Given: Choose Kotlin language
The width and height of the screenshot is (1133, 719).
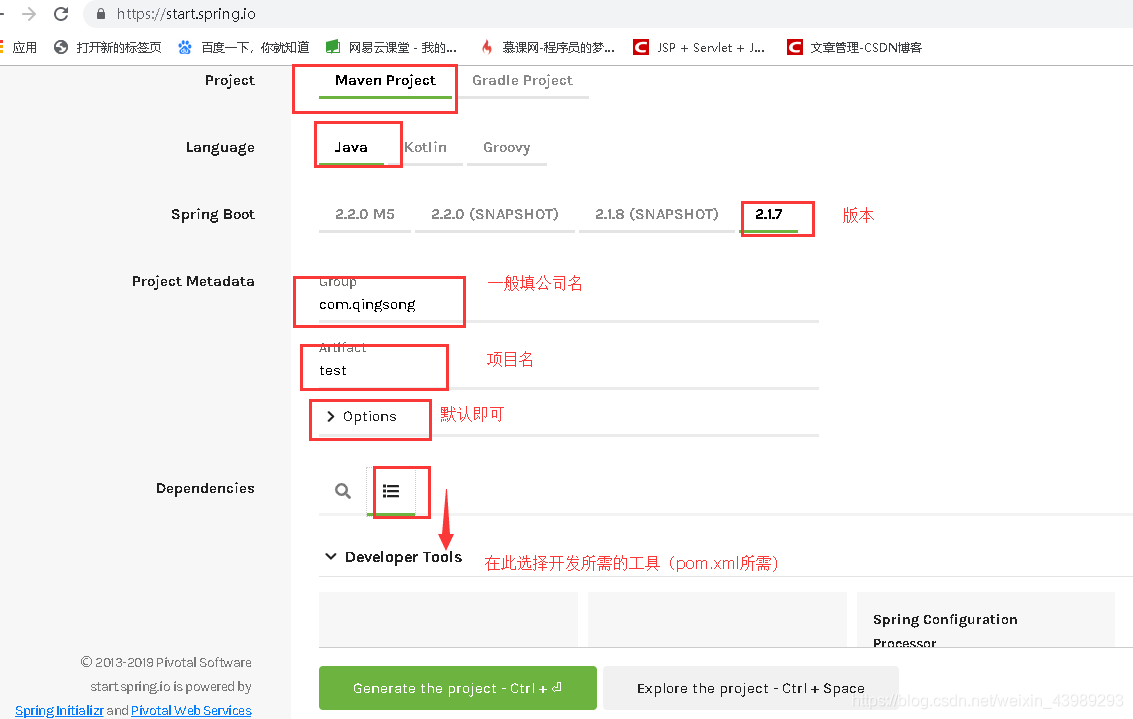Looking at the screenshot, I should click(425, 147).
